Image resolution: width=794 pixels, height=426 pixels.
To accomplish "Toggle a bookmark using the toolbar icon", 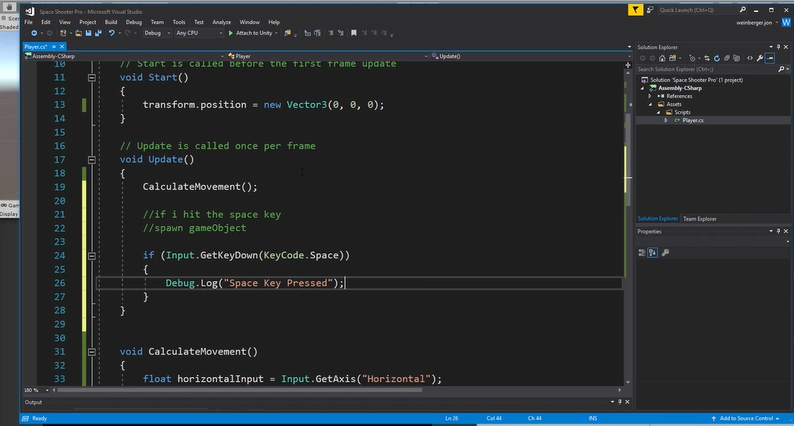I will coord(353,33).
